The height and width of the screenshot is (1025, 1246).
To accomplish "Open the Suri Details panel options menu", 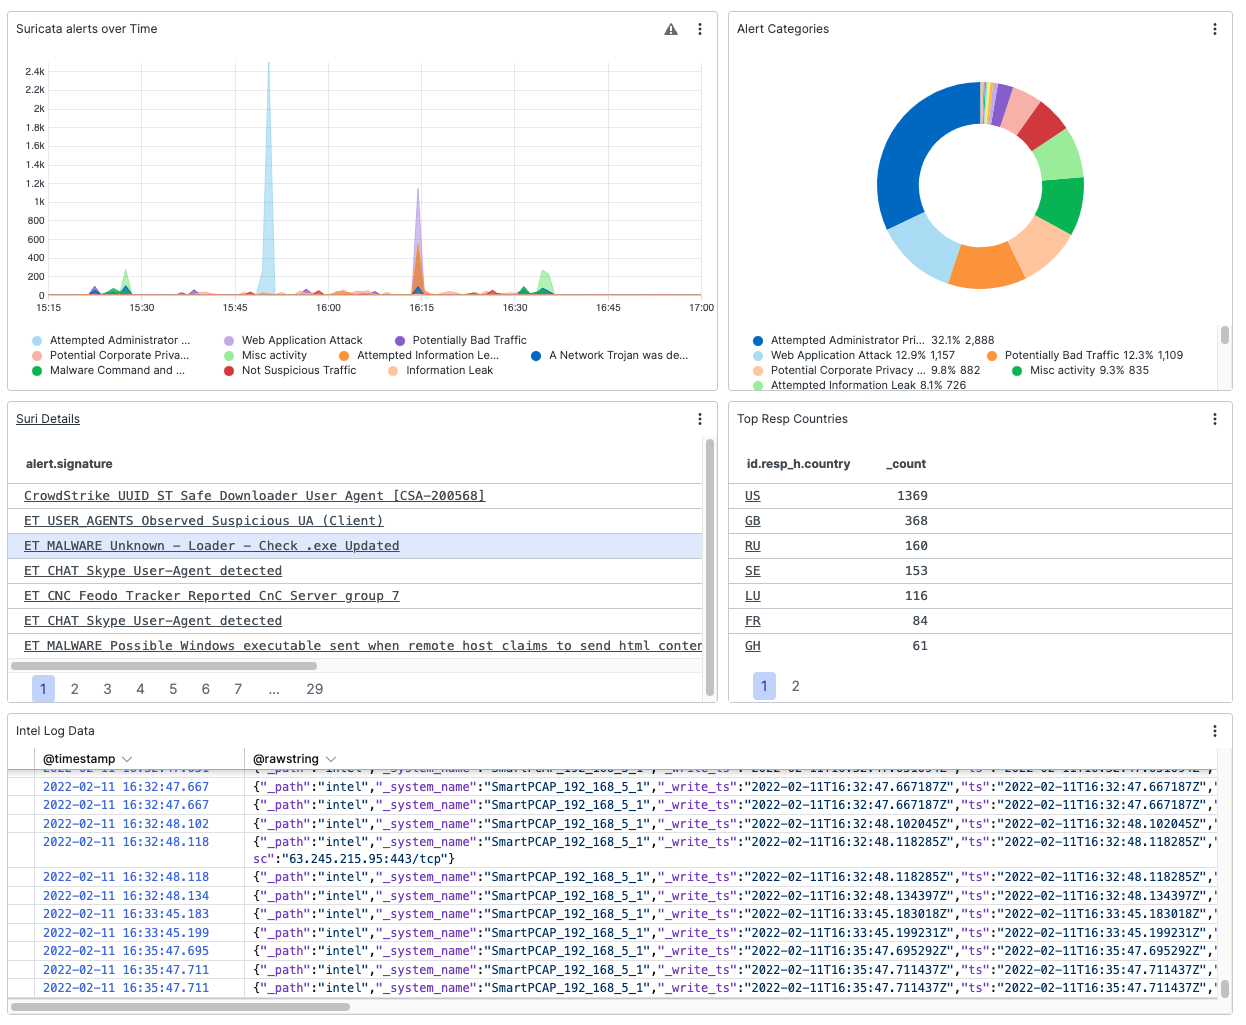I will [x=700, y=420].
